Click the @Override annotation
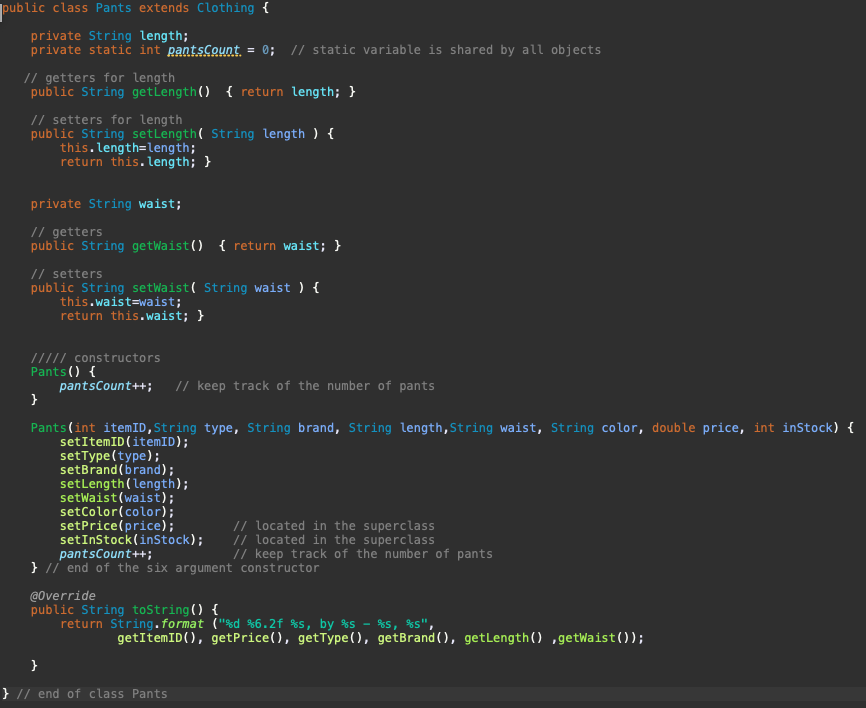Screen dimensions: 866x708 point(63,596)
